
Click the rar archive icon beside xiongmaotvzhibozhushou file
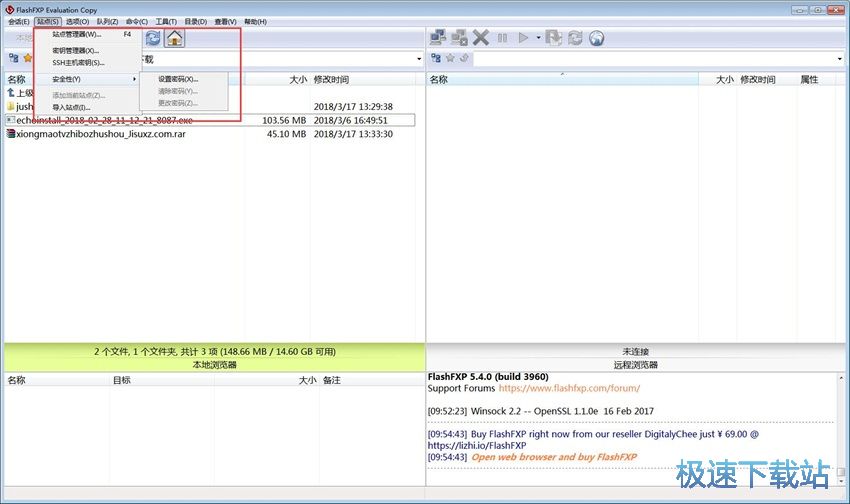11,133
